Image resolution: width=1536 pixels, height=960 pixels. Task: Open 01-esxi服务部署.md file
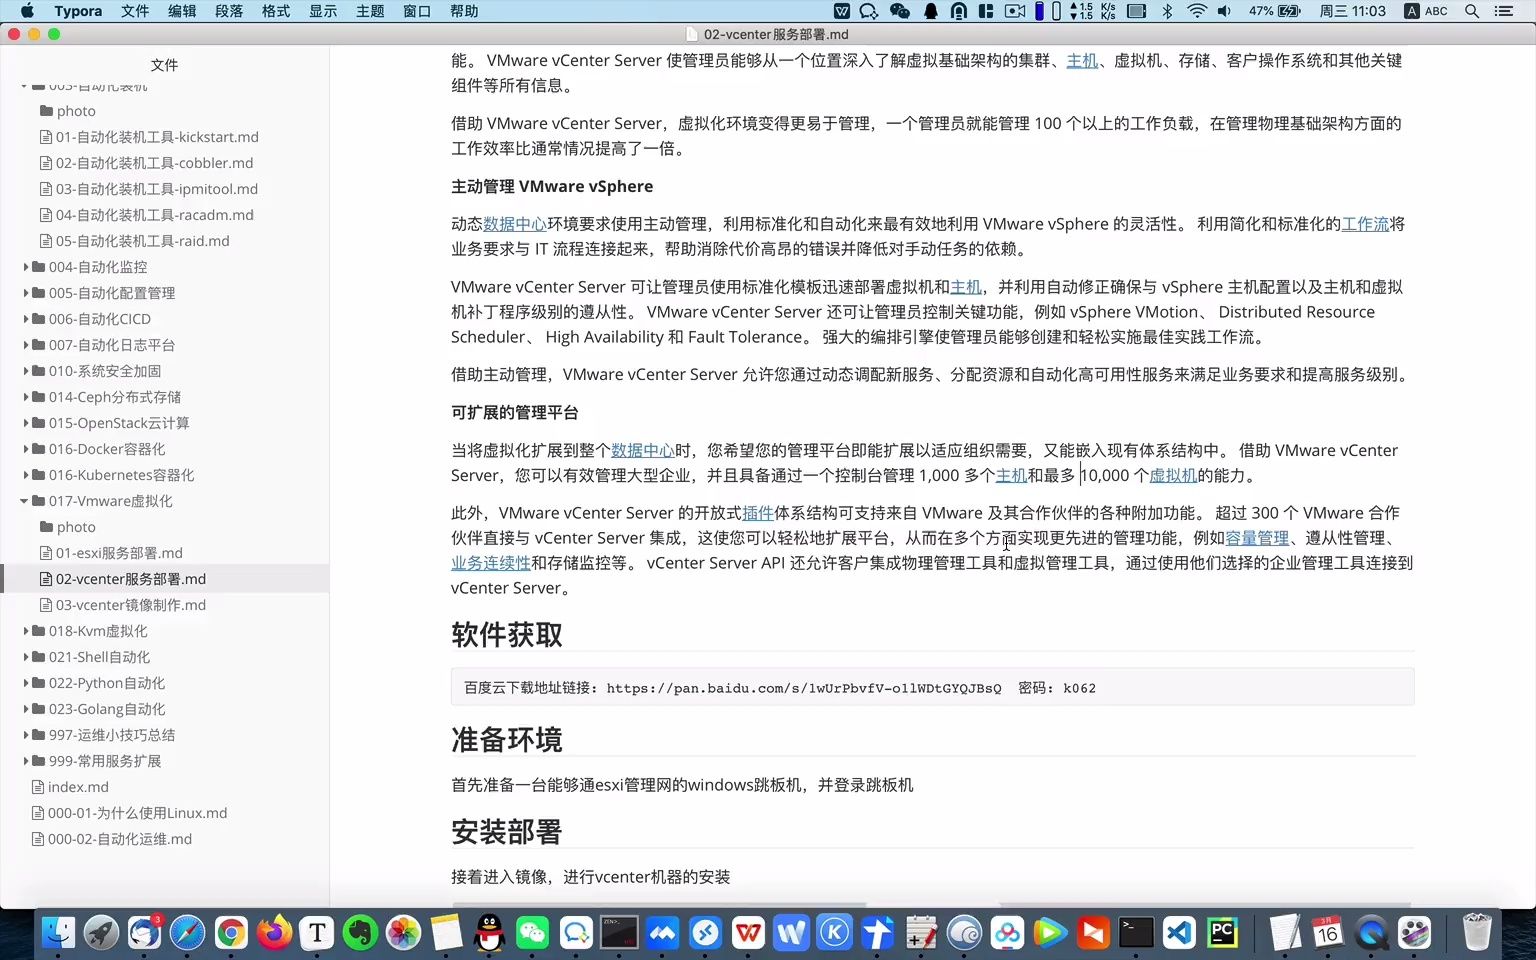(x=119, y=553)
